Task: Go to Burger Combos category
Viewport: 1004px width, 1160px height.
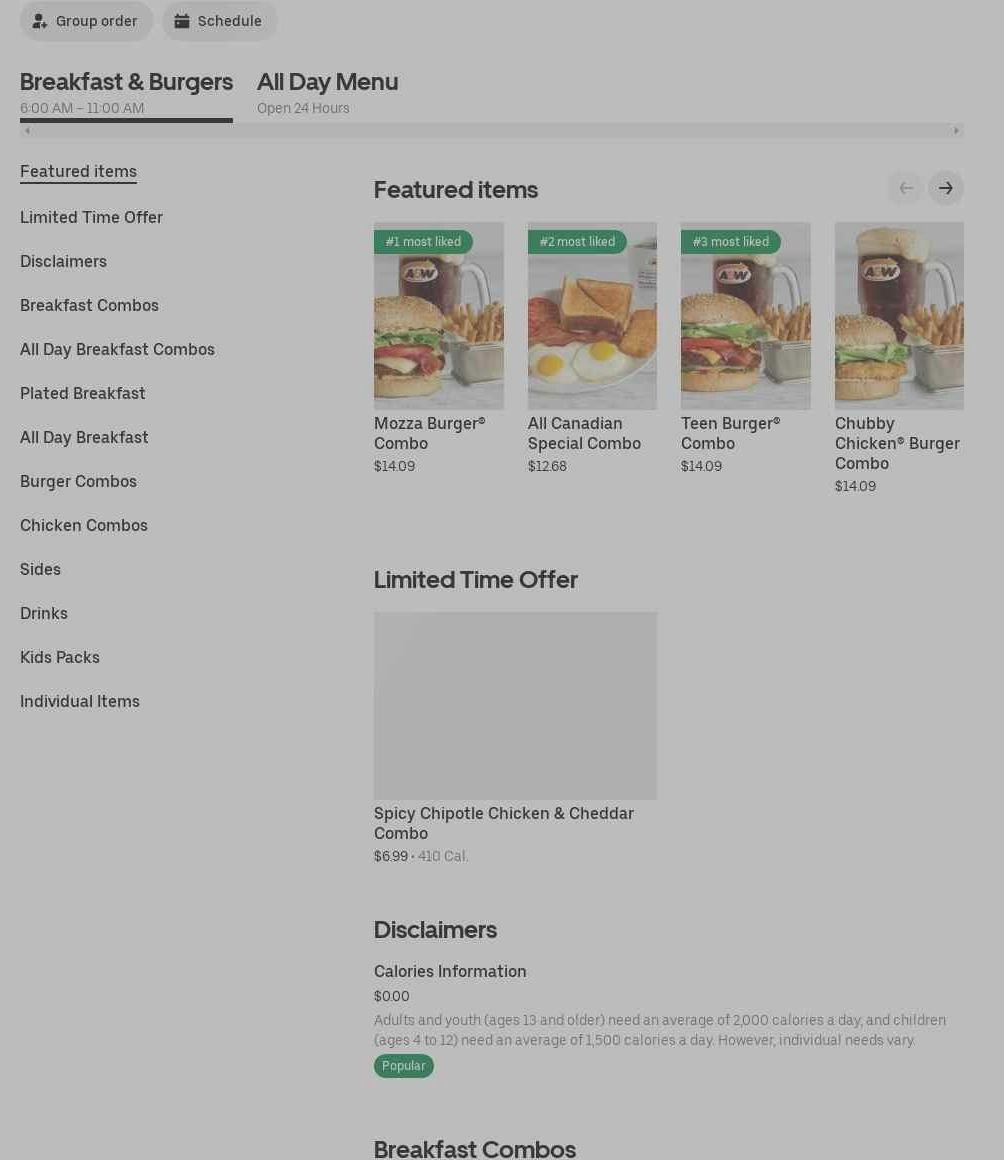Action: click(x=78, y=481)
